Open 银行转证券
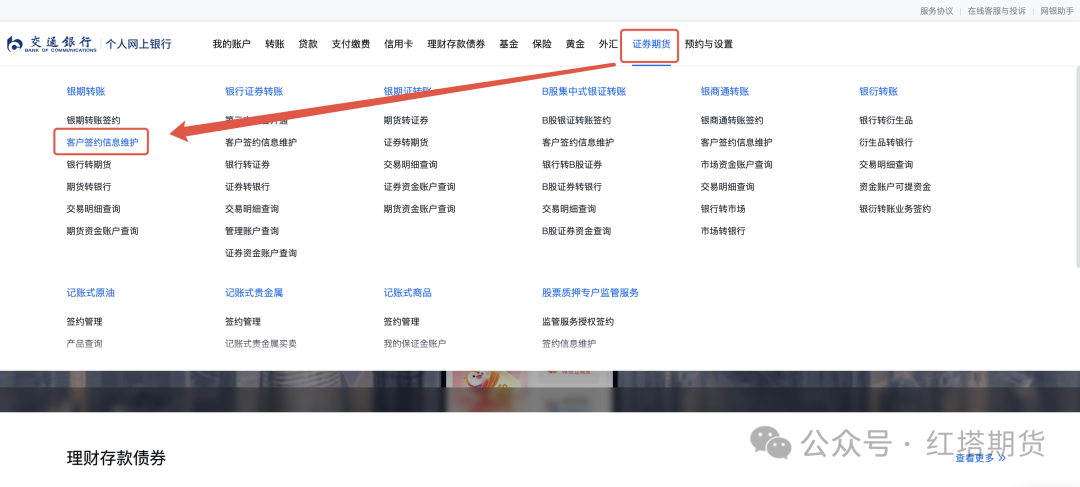This screenshot has height=487, width=1080. pyautogui.click(x=247, y=165)
